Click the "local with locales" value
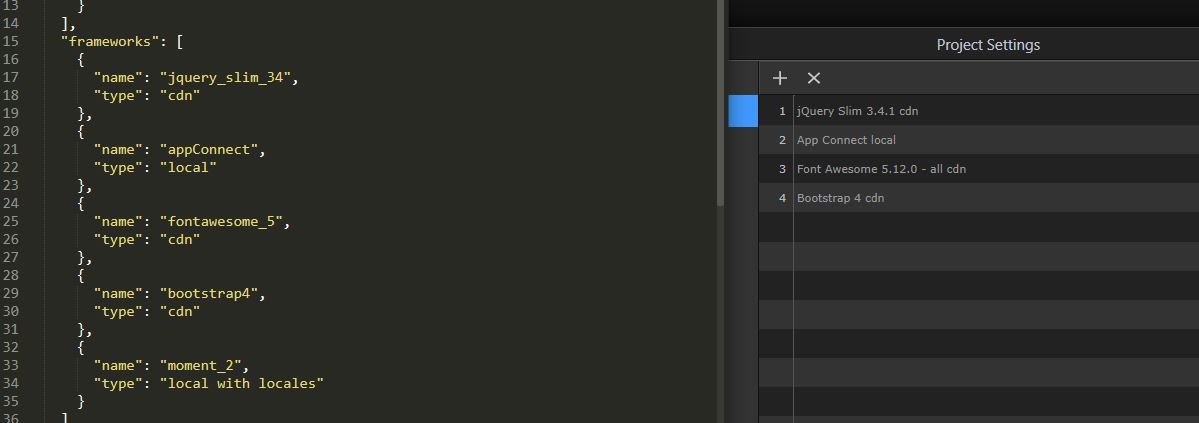 pyautogui.click(x=241, y=383)
